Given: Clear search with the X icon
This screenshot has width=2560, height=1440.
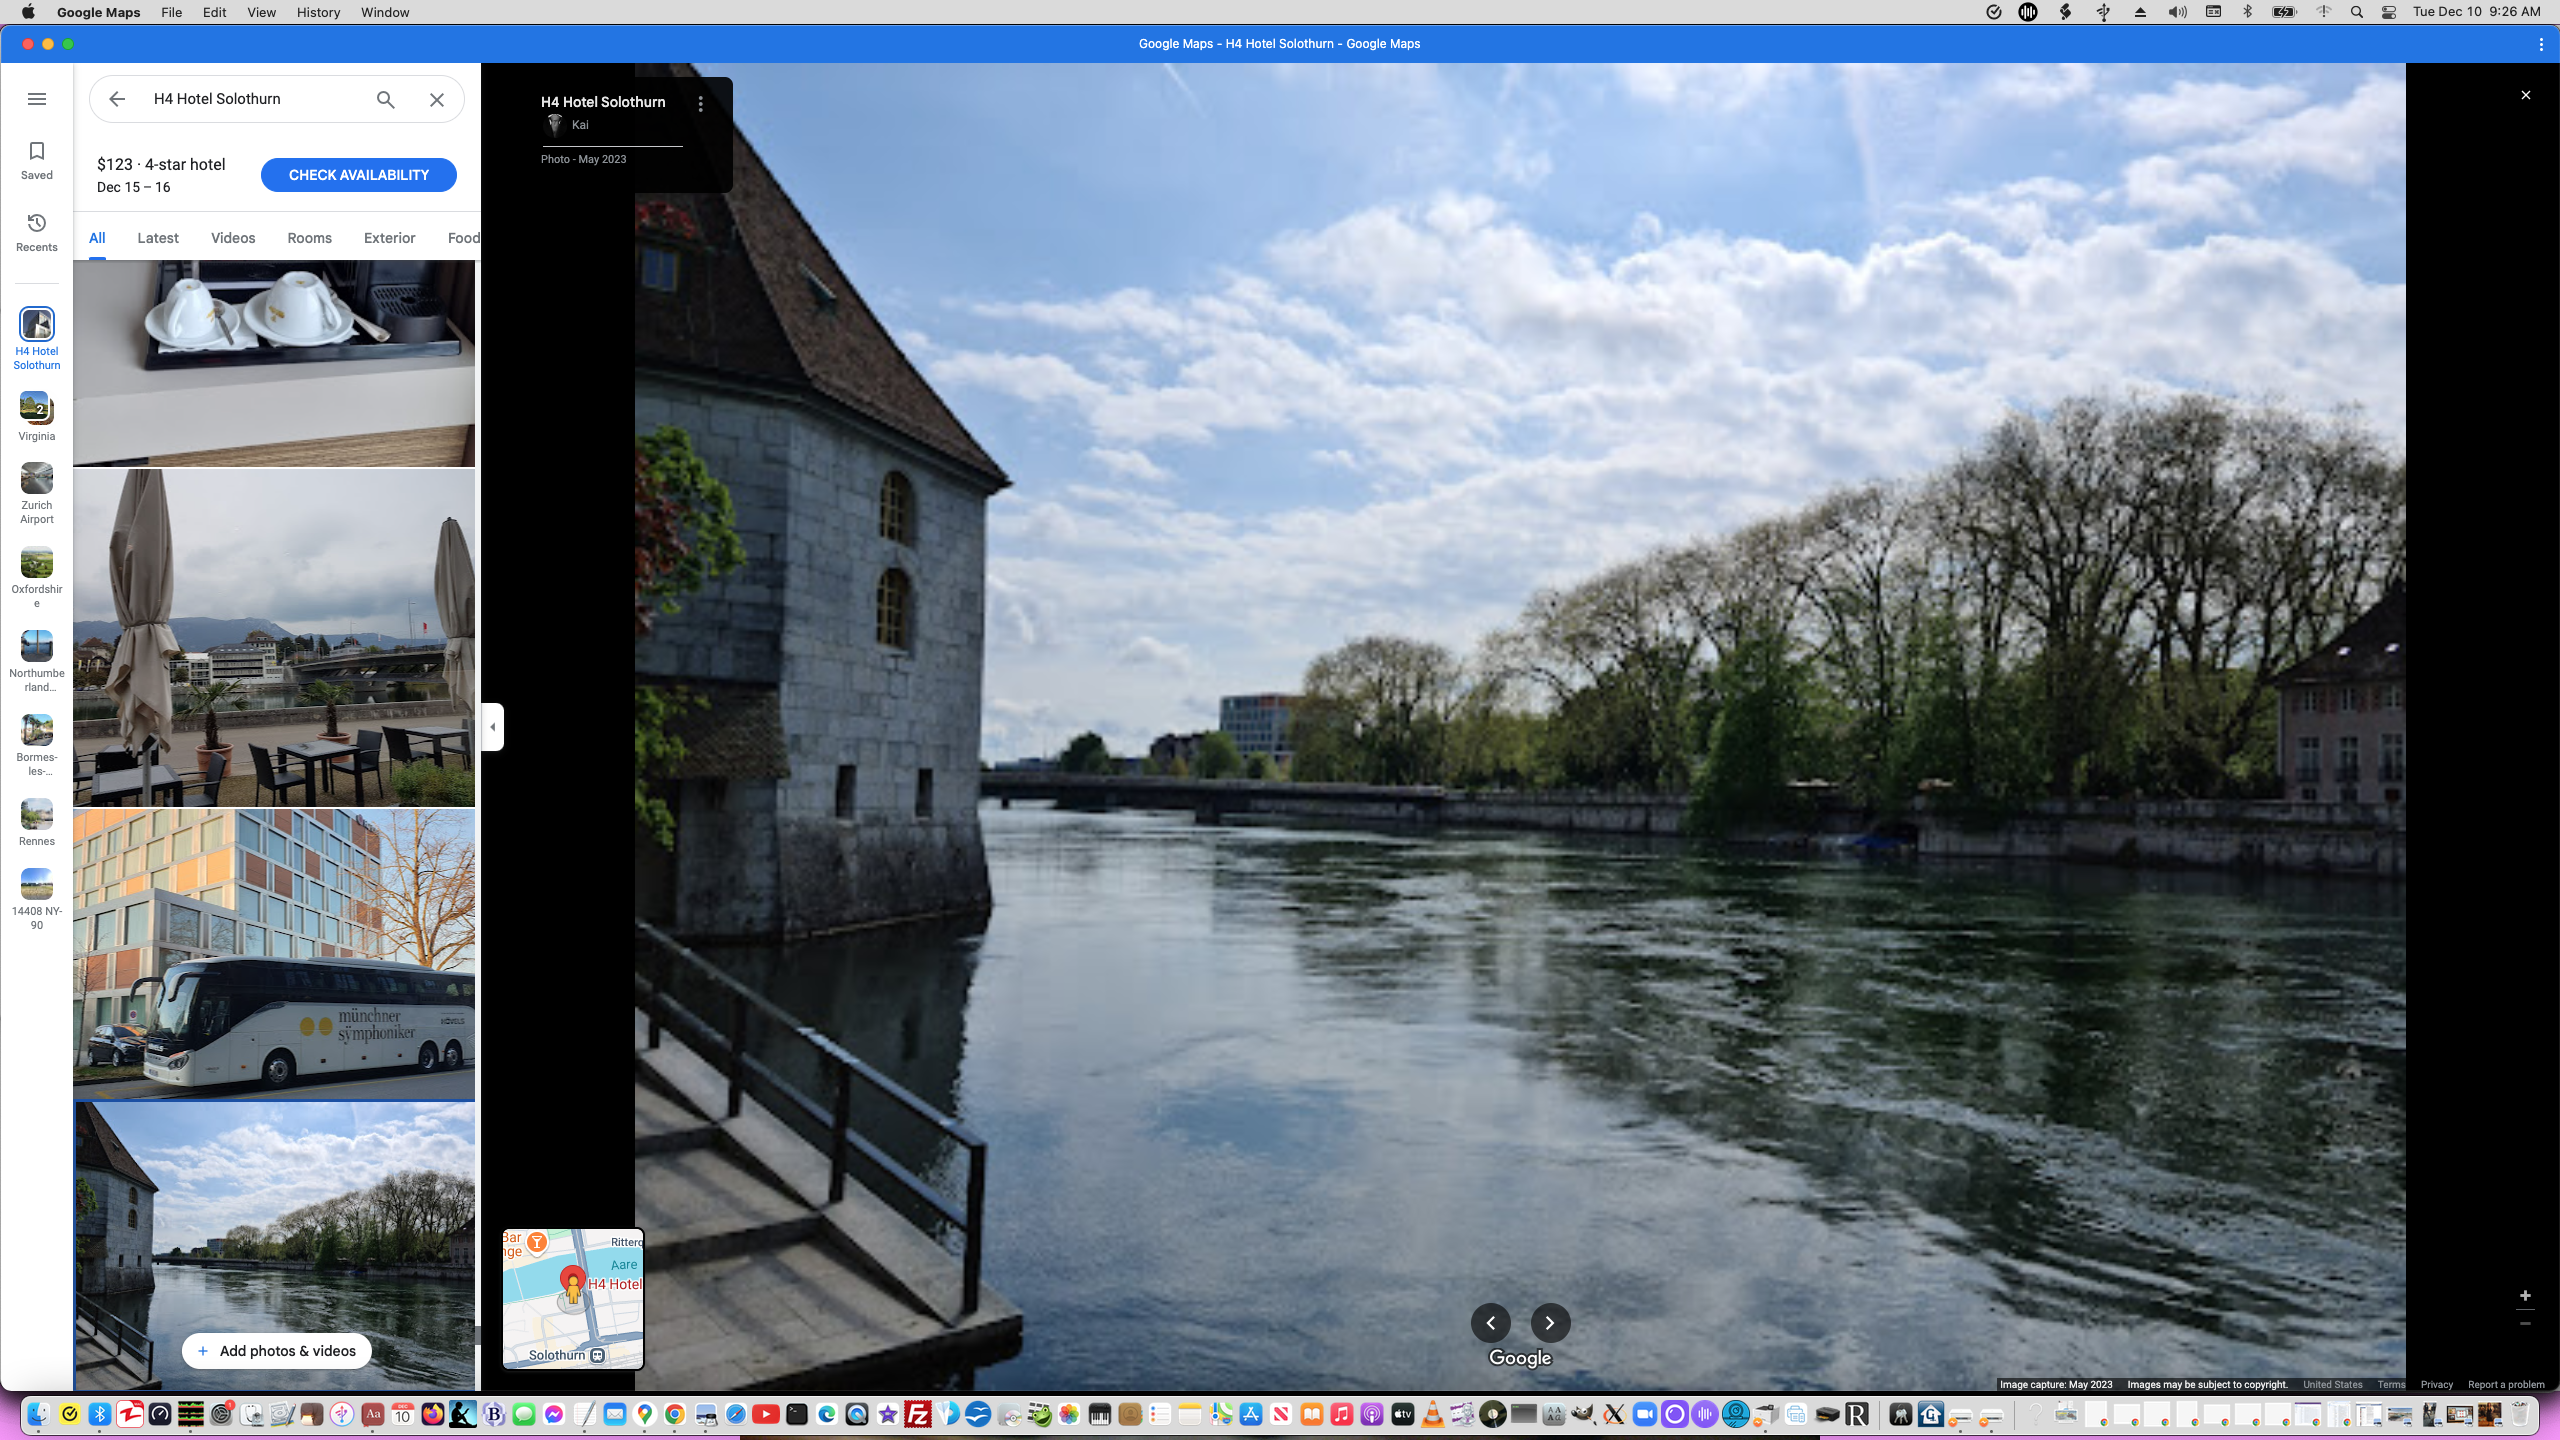Looking at the screenshot, I should [x=437, y=99].
